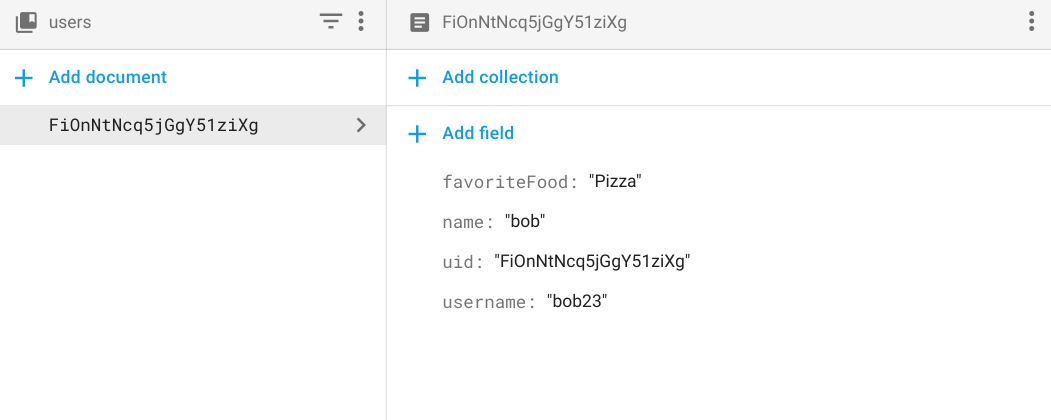Click the users collection icon
The height and width of the screenshot is (420, 1051).
point(26,22)
